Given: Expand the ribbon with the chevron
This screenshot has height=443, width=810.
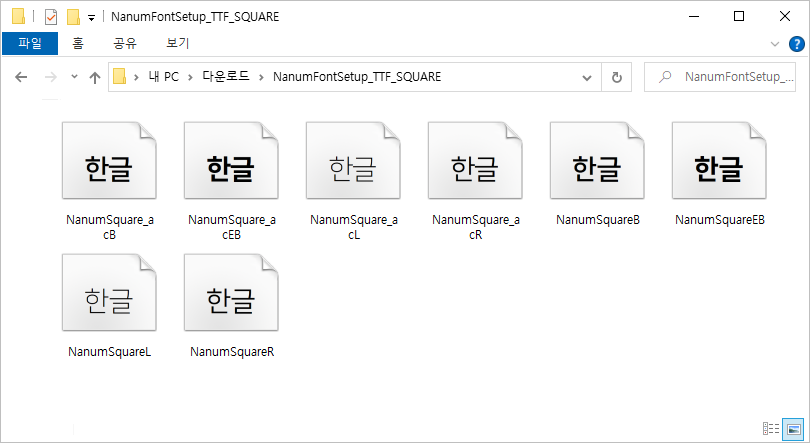Looking at the screenshot, I should [775, 44].
